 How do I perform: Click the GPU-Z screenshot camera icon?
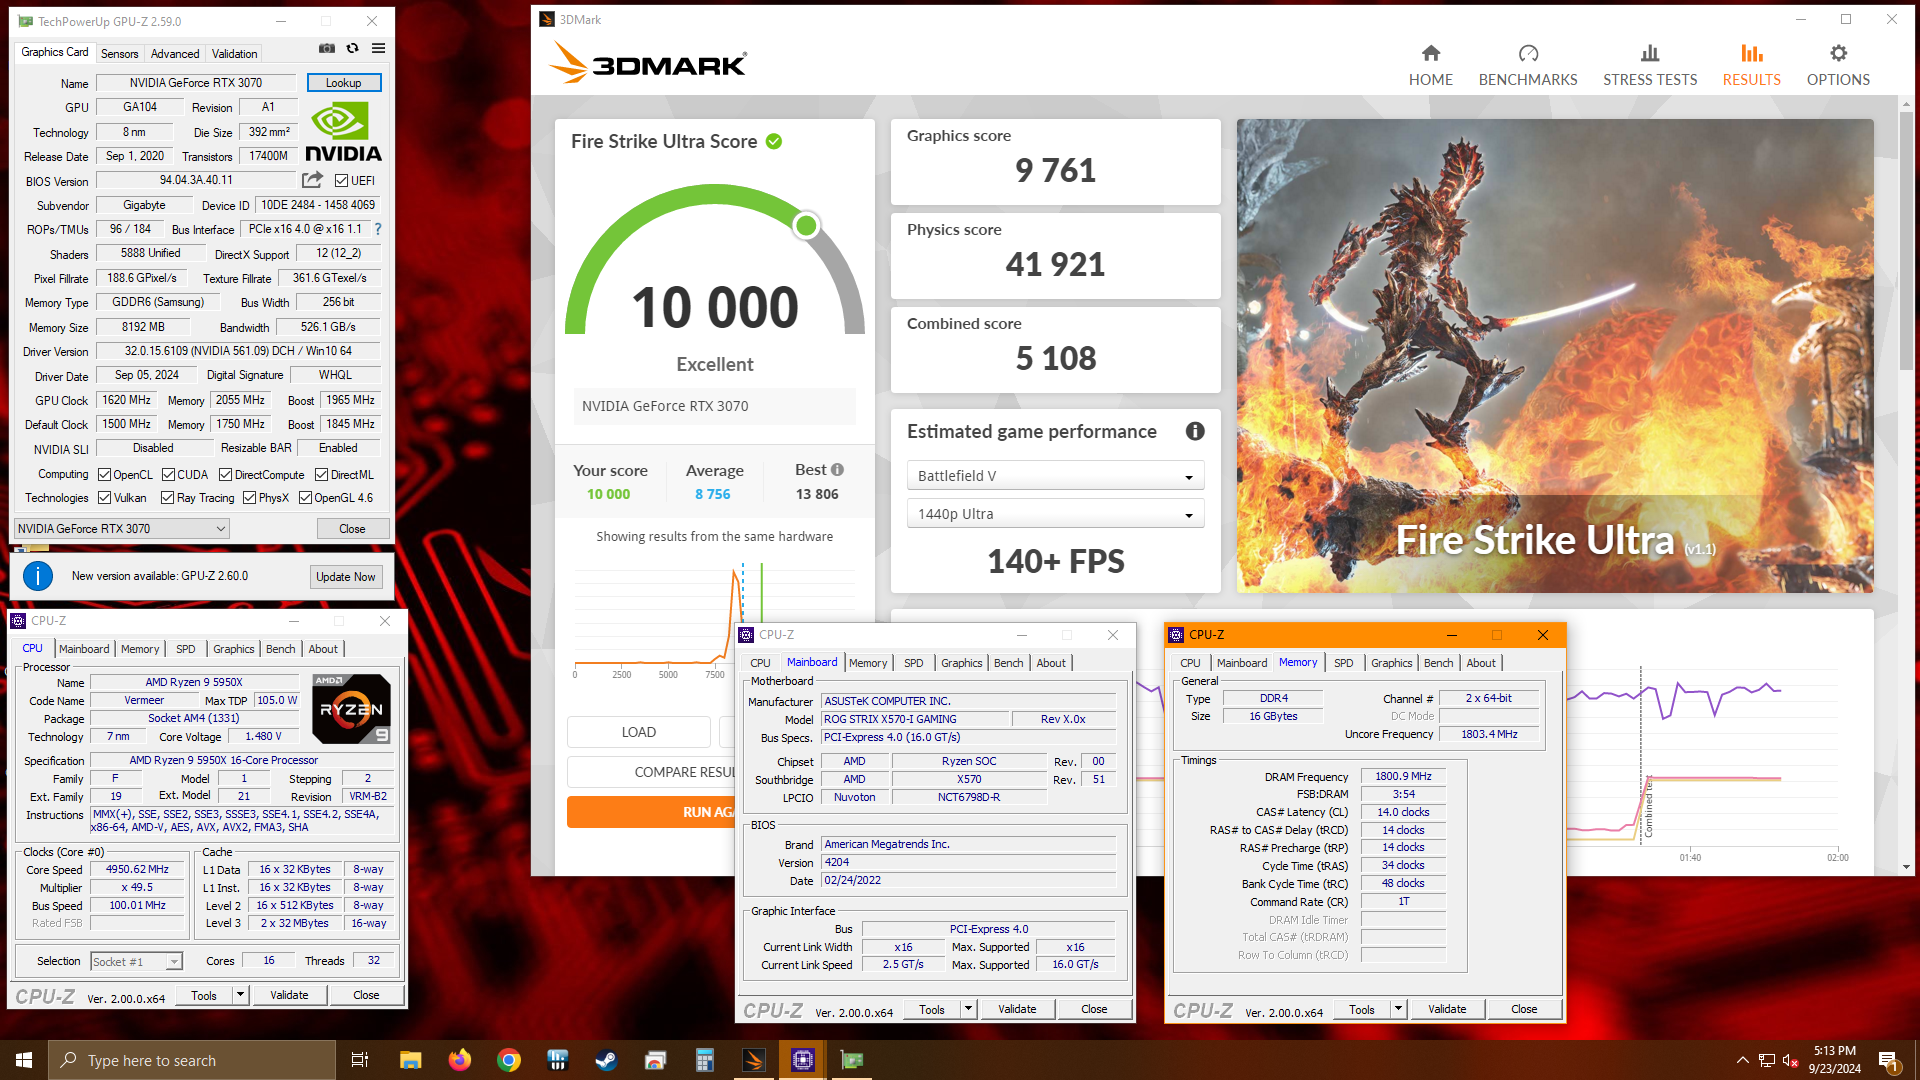[327, 48]
